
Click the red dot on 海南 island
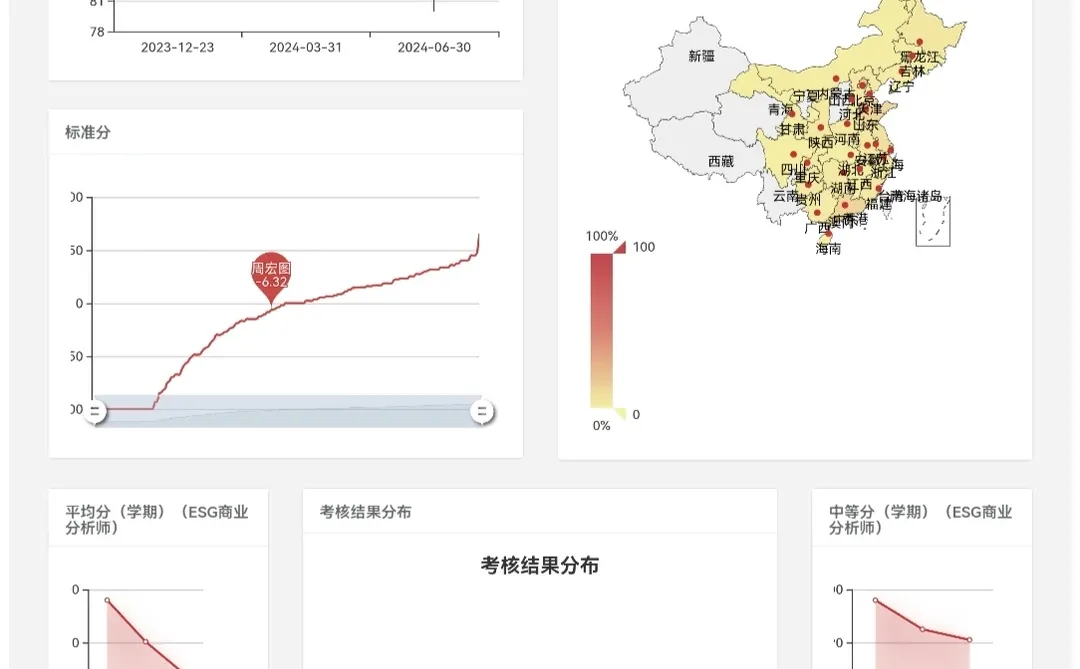point(828,234)
